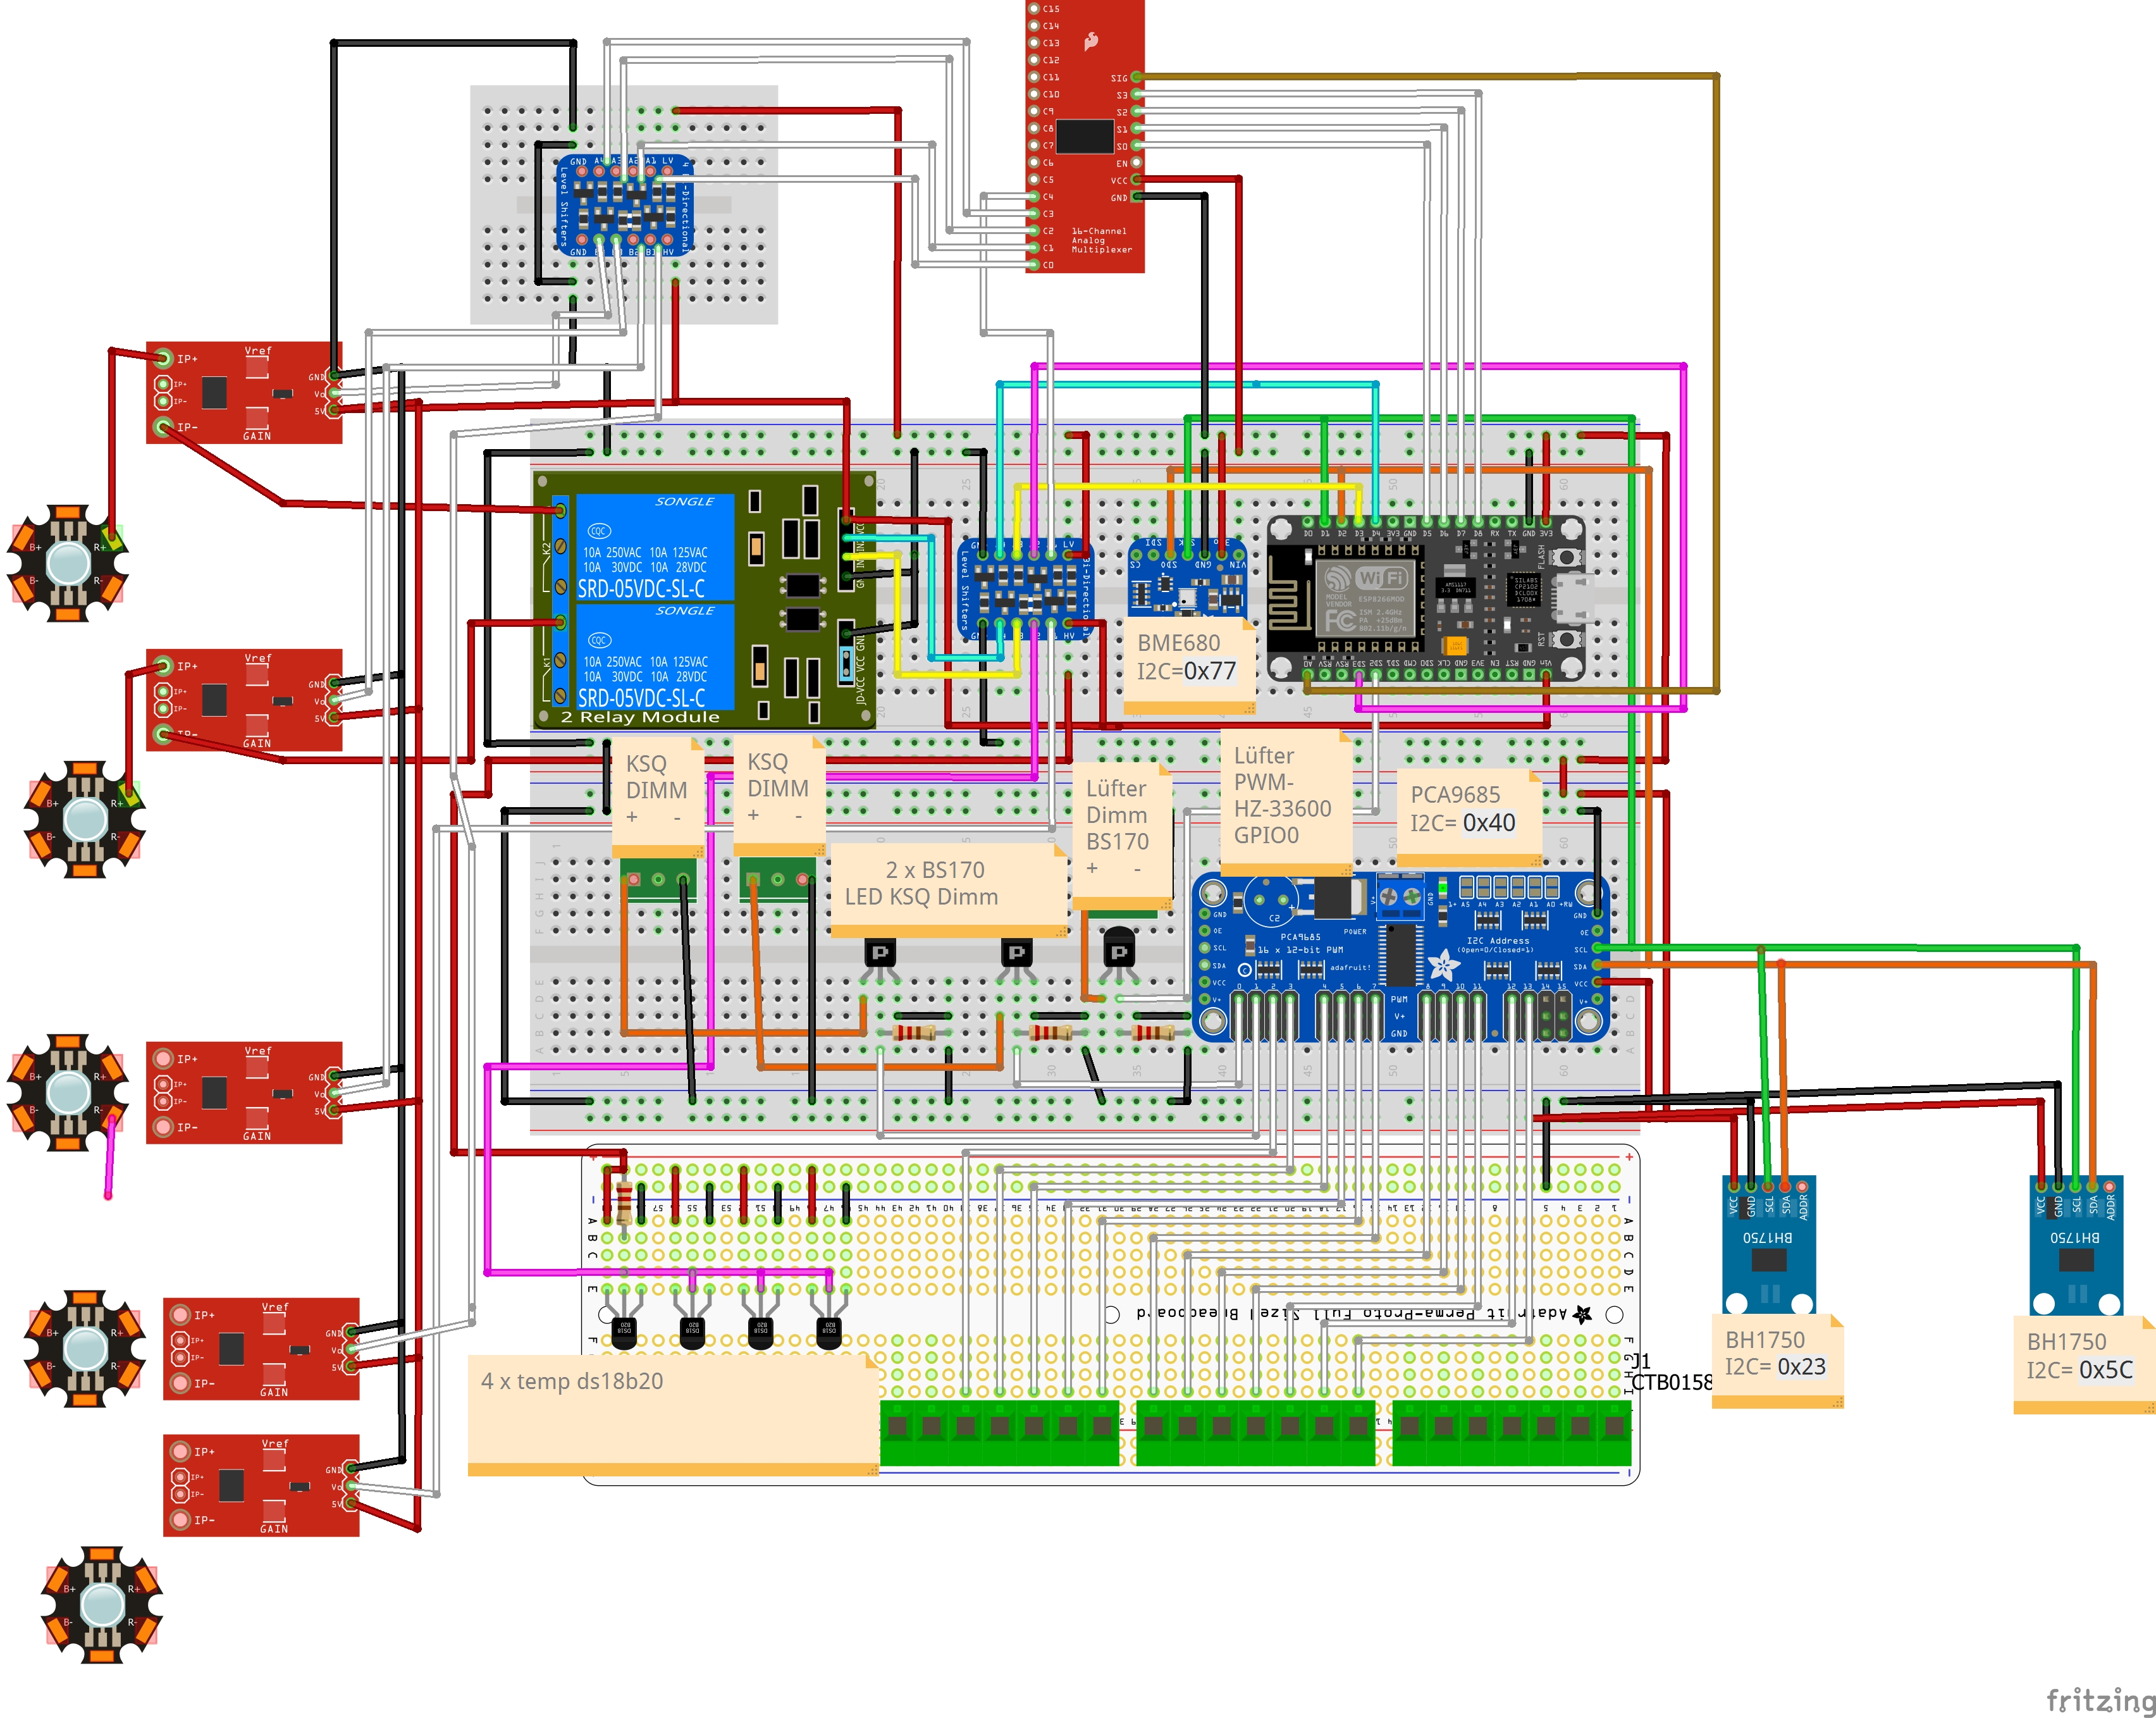This screenshot has height=1718, width=2156.
Task: Click the ESP8266 WiFi NodeMCU board
Action: pyautogui.click(x=1424, y=599)
